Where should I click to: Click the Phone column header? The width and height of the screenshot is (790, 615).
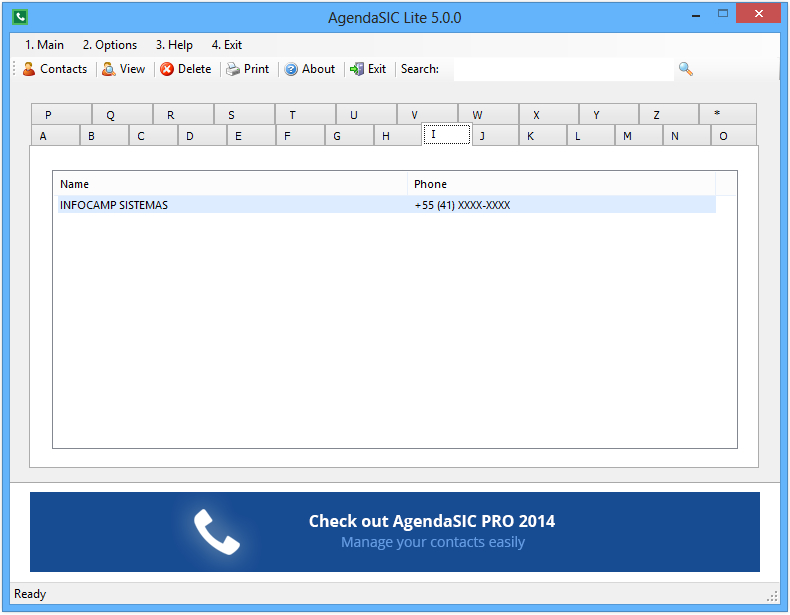point(561,184)
